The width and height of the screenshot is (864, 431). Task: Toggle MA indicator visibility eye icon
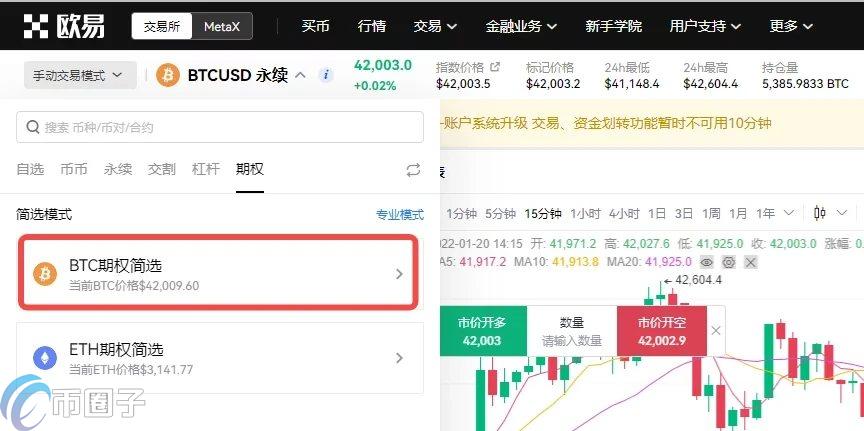click(x=706, y=262)
